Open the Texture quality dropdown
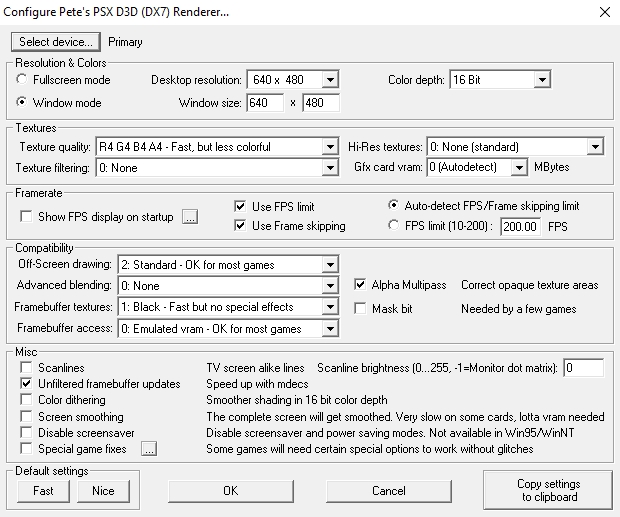The width and height of the screenshot is (620, 517). [x=217, y=147]
